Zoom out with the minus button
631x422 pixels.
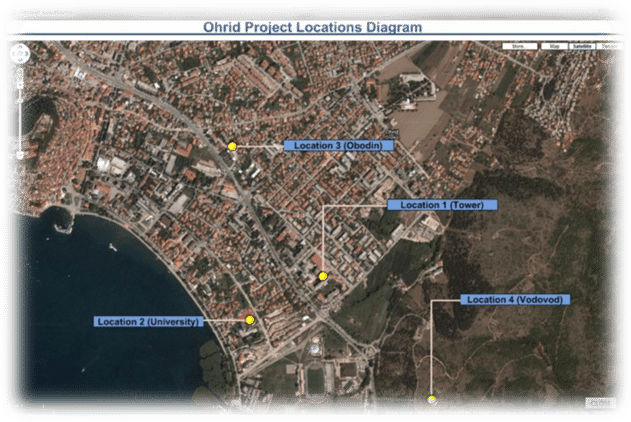pos(20,155)
